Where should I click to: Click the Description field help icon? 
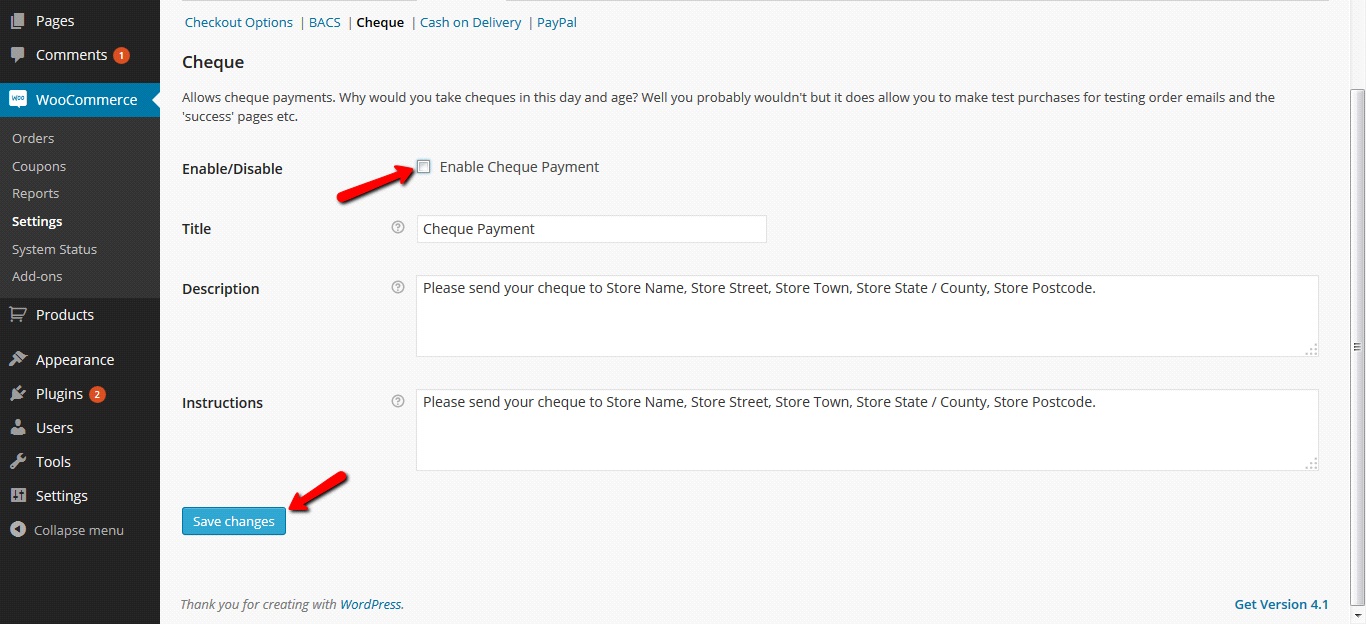pyautogui.click(x=398, y=287)
